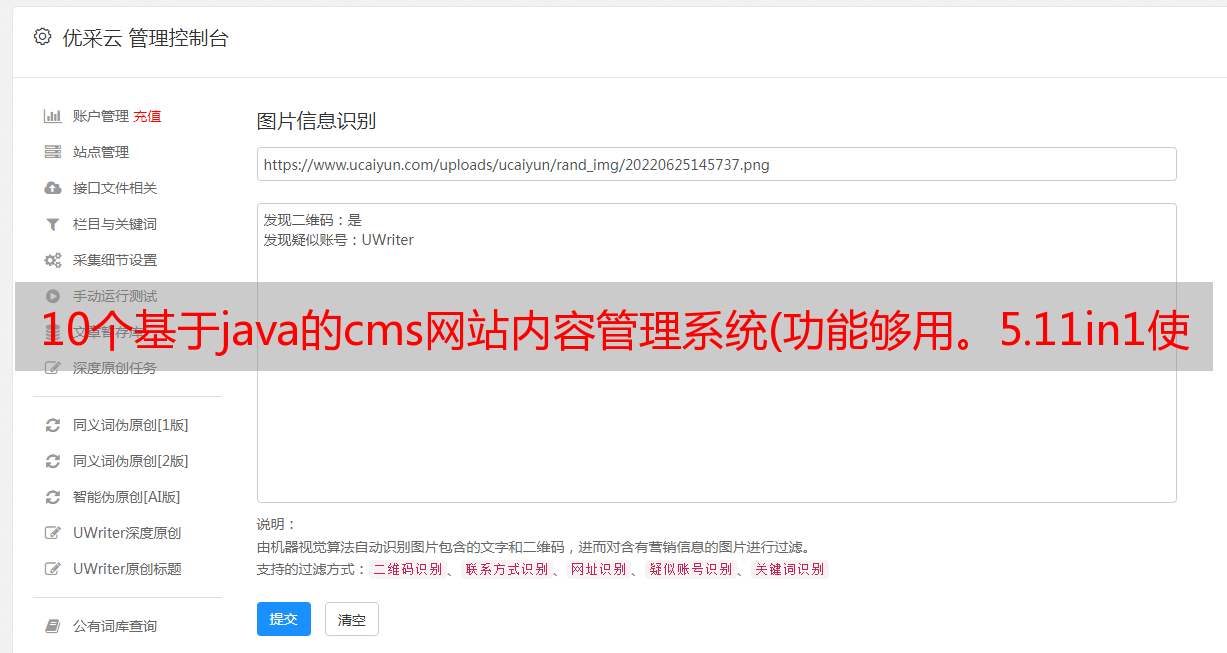Submit the form with 提交 button

pyautogui.click(x=284, y=619)
